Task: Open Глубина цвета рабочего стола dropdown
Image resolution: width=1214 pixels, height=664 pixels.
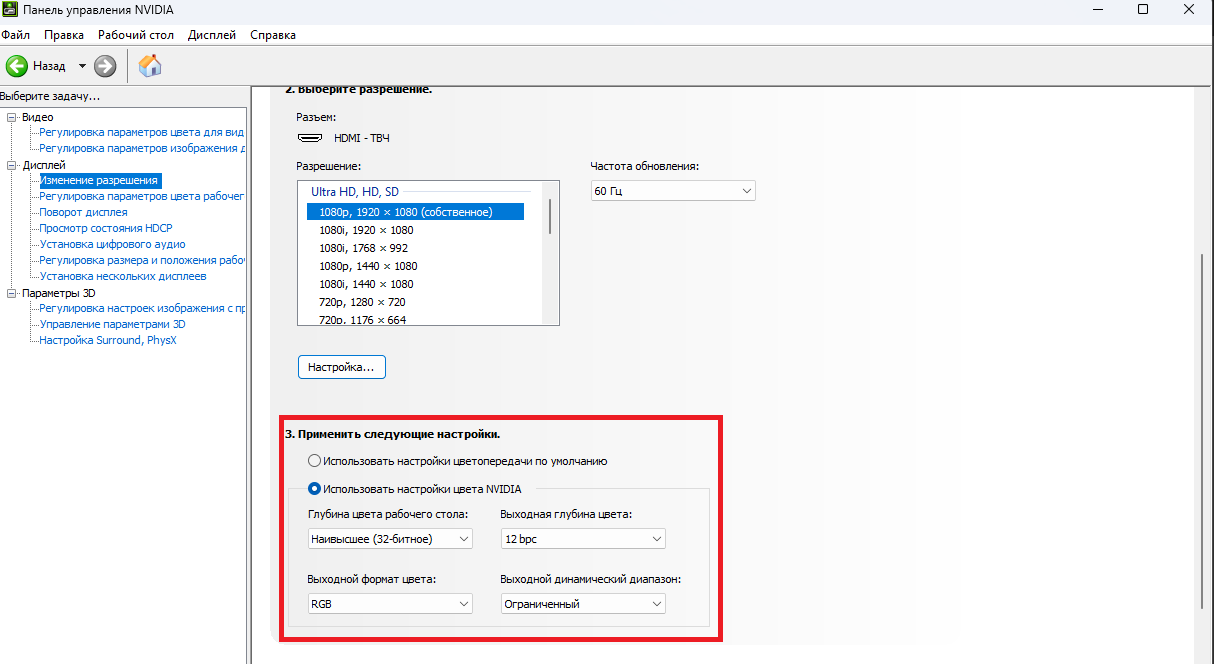Action: point(390,539)
